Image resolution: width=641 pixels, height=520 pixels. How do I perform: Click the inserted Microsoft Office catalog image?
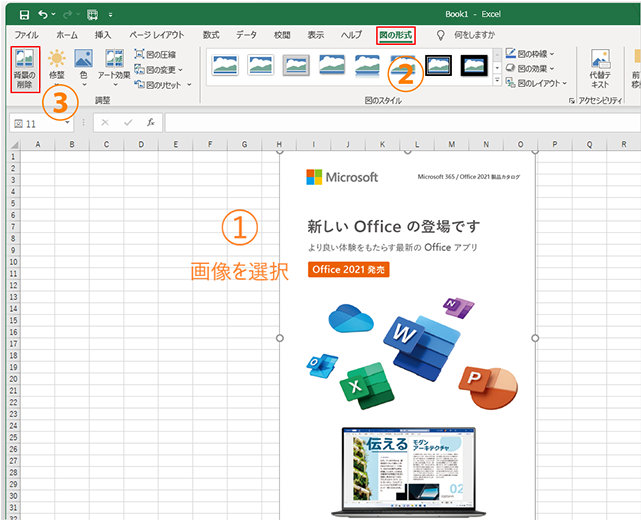point(408,335)
